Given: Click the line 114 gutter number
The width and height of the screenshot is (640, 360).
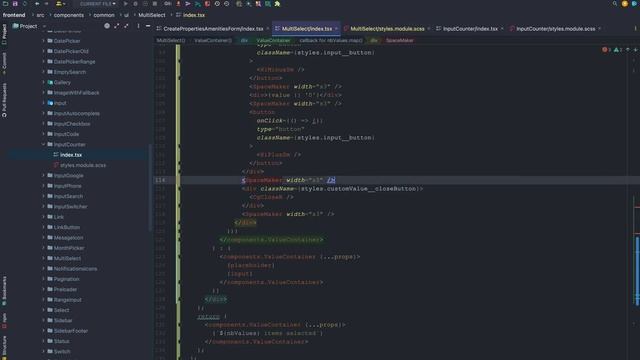Looking at the screenshot, I should (x=160, y=180).
